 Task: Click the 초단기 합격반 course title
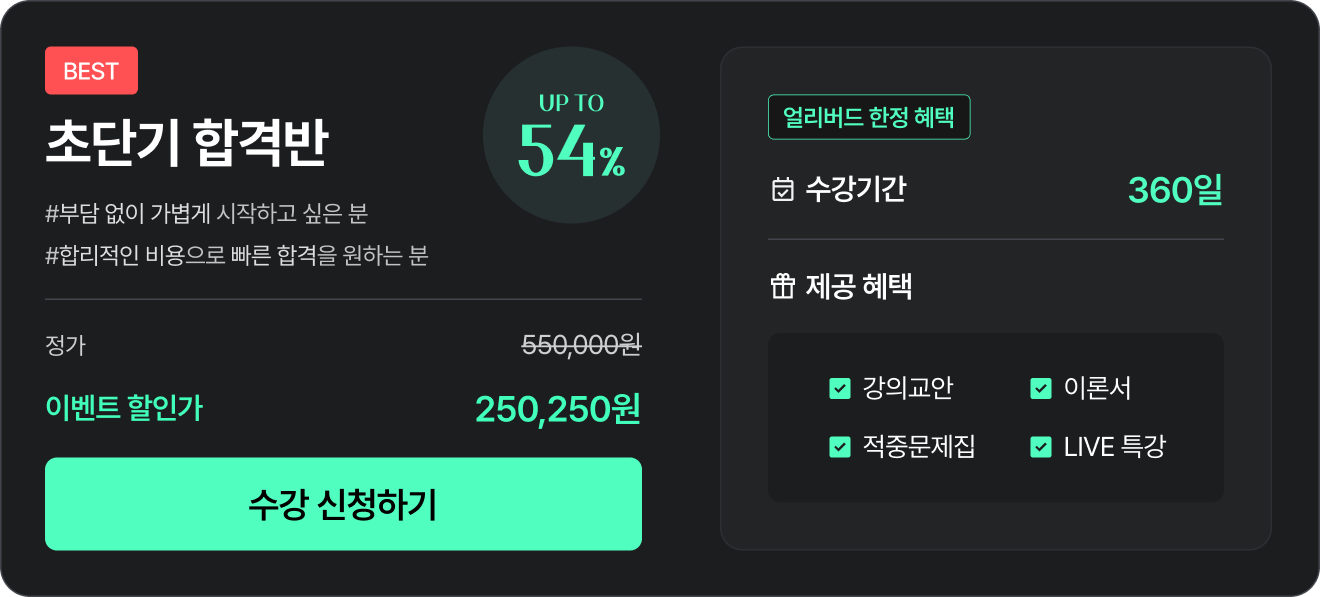(x=187, y=145)
